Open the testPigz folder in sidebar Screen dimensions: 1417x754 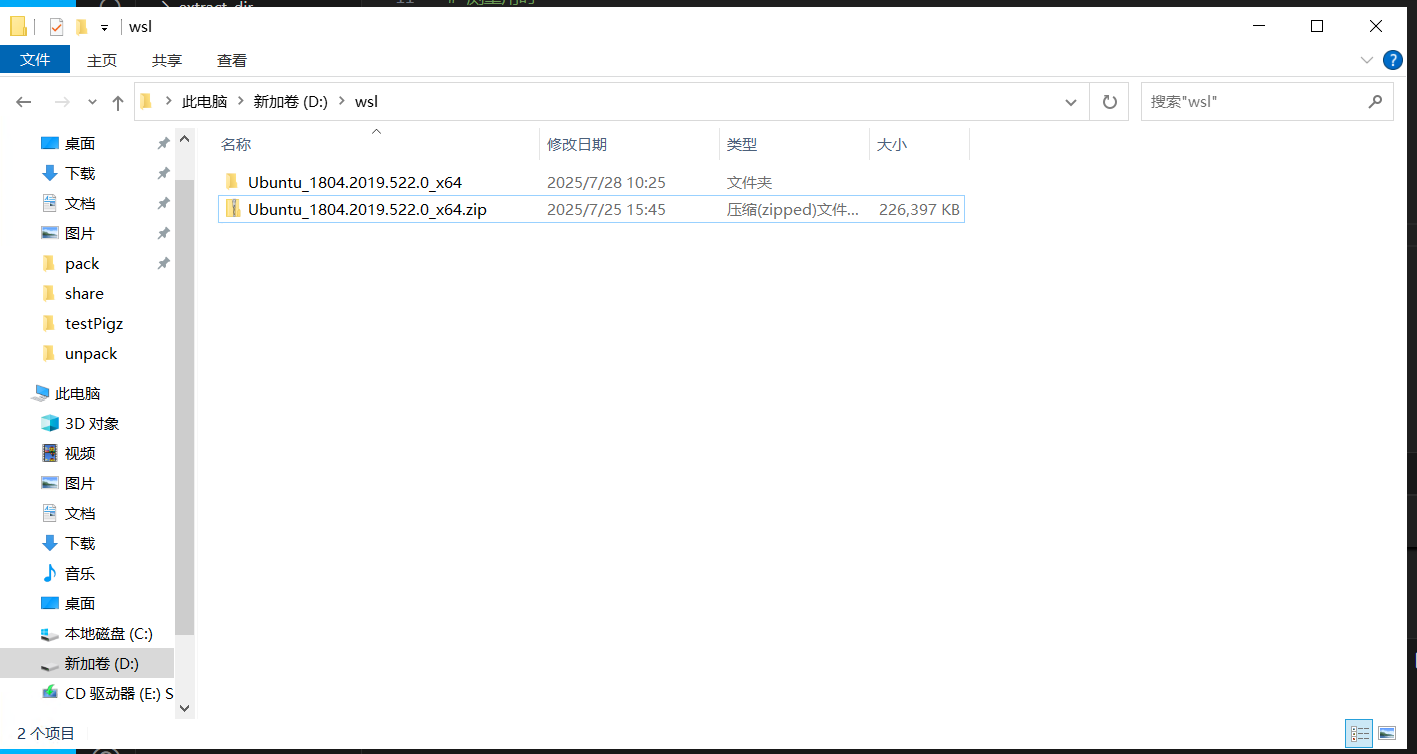tap(94, 323)
